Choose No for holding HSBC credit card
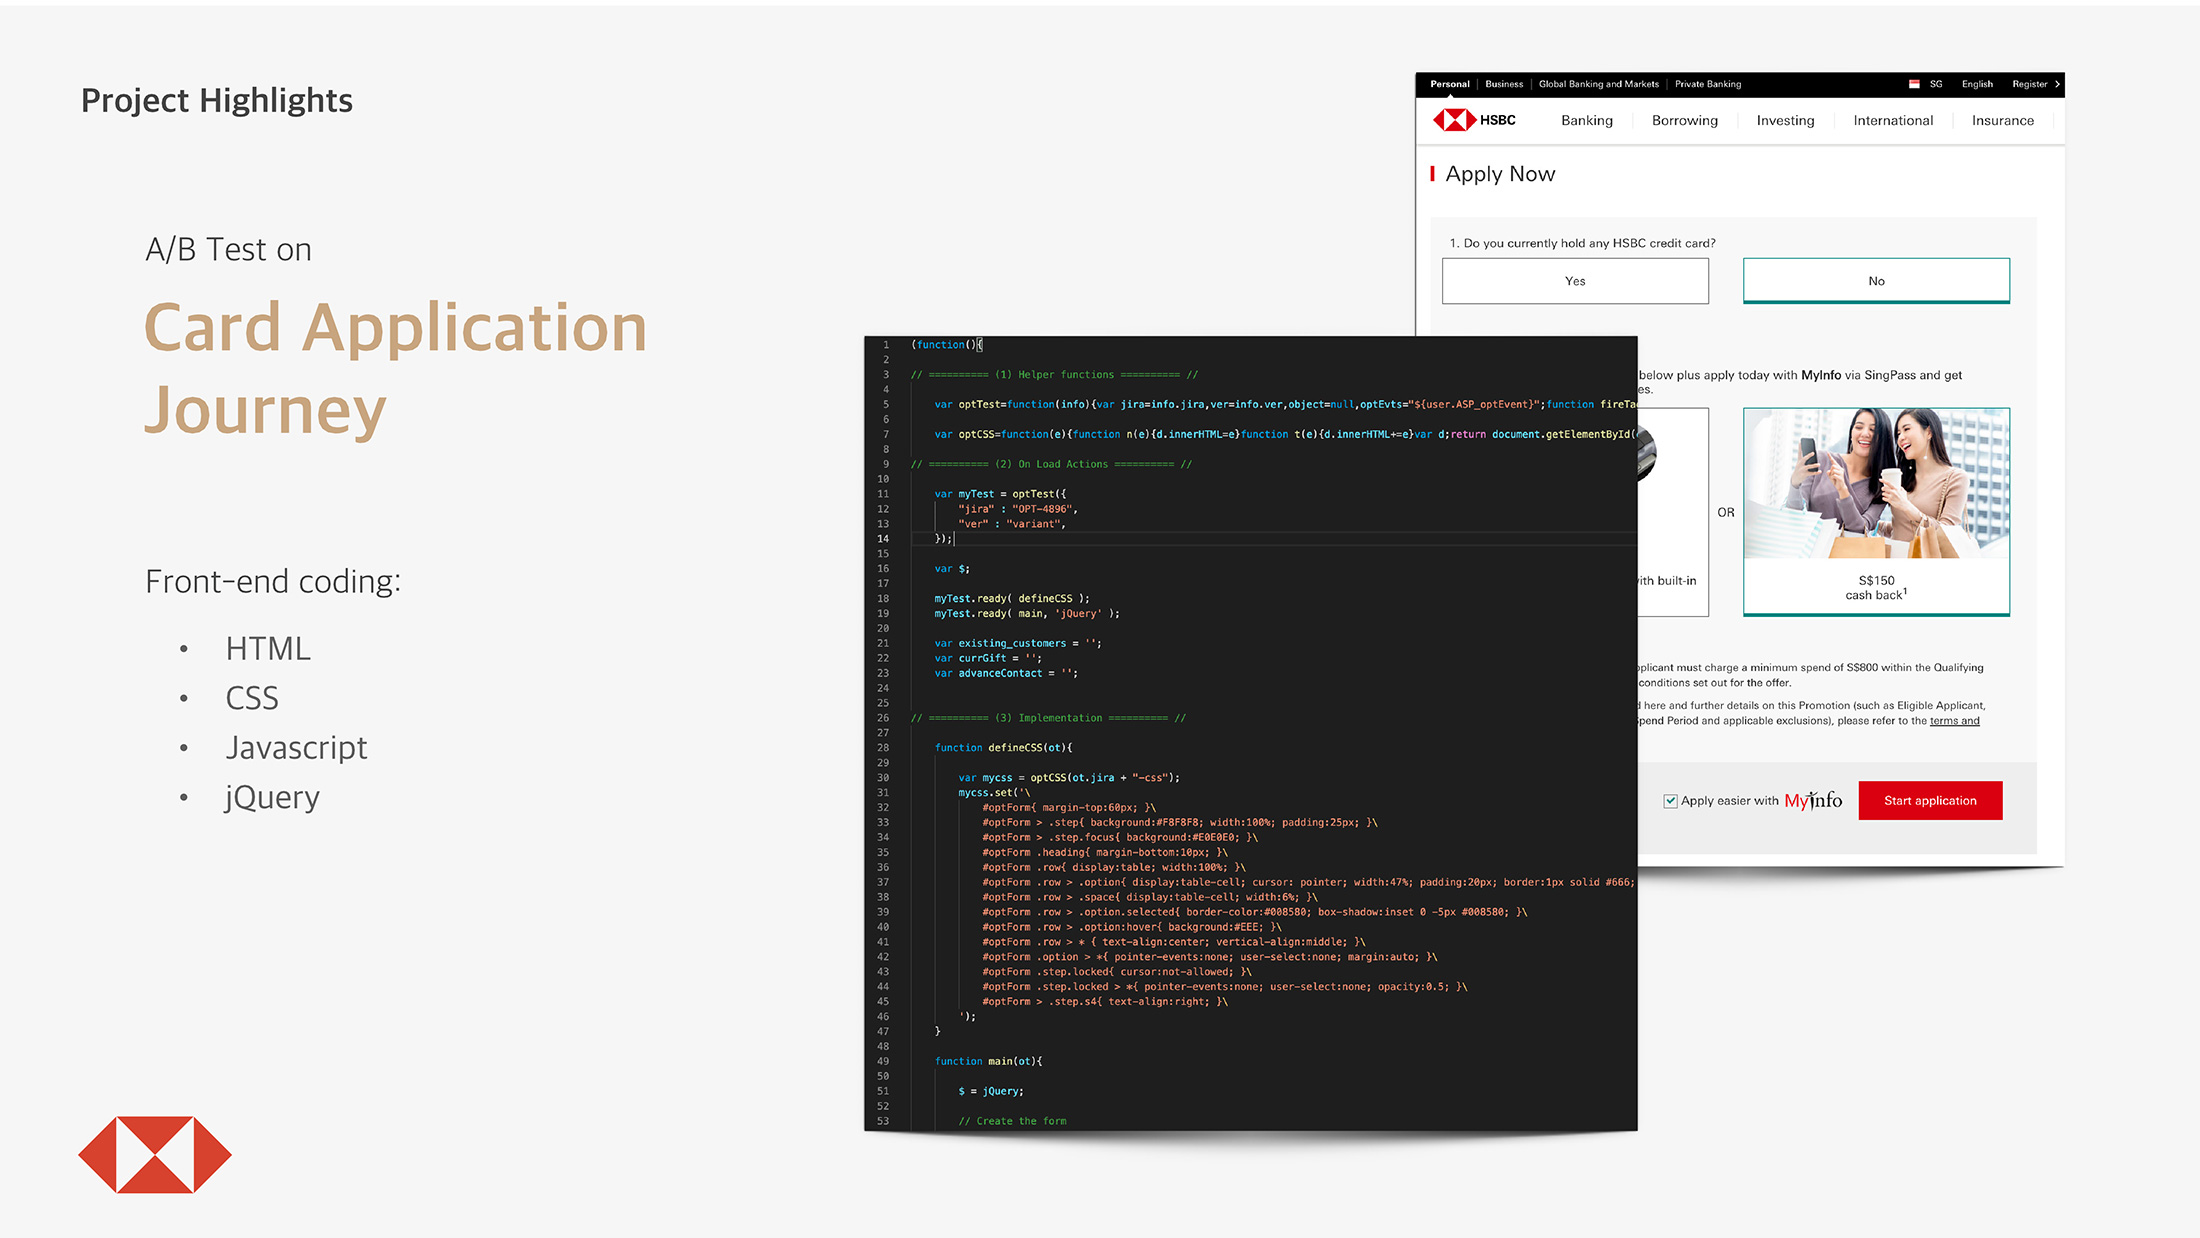This screenshot has width=2200, height=1238. coord(1876,281)
